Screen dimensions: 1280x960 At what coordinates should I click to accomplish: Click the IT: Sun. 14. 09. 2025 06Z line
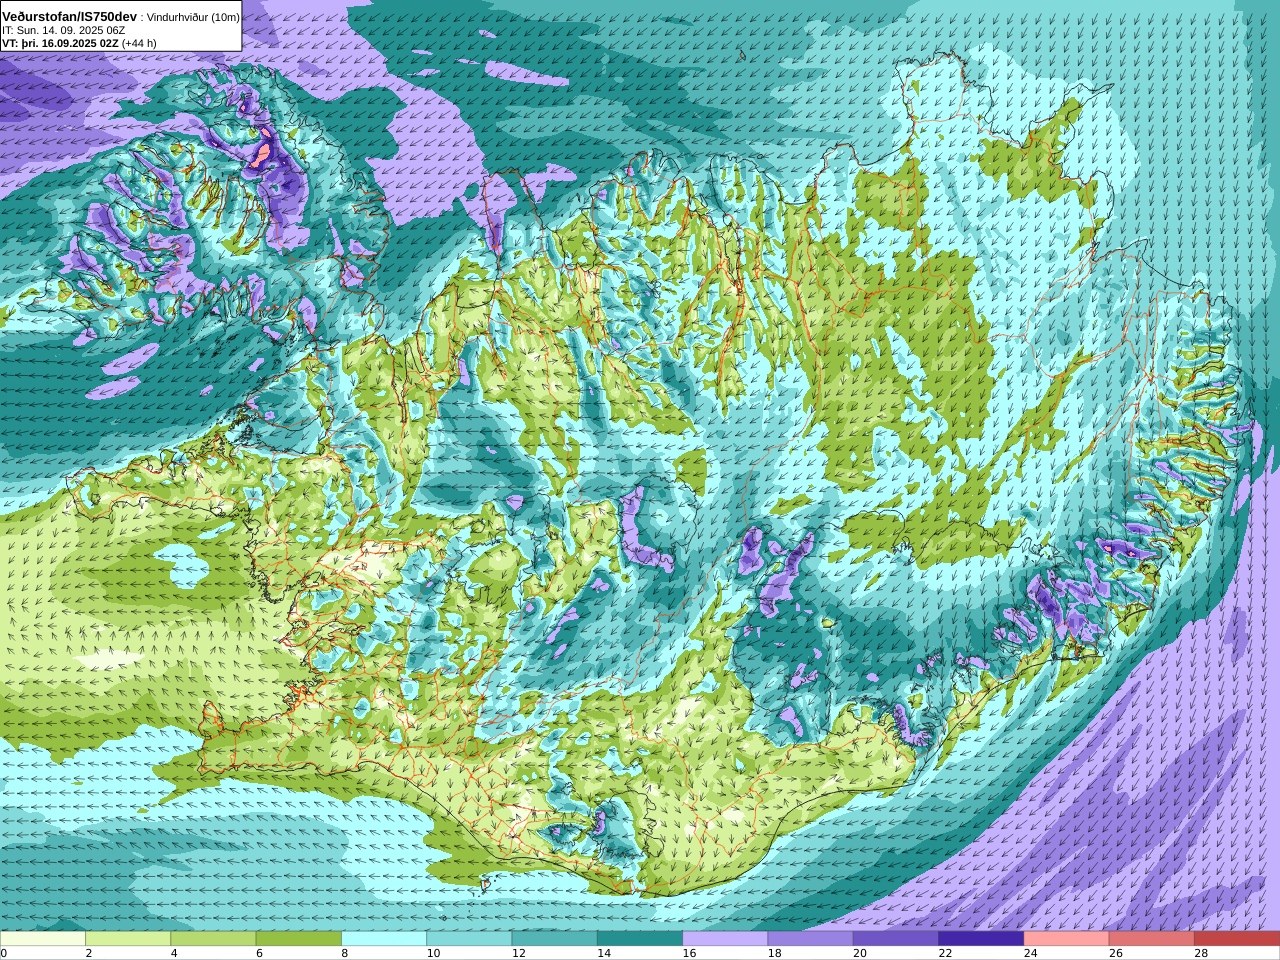point(64,31)
